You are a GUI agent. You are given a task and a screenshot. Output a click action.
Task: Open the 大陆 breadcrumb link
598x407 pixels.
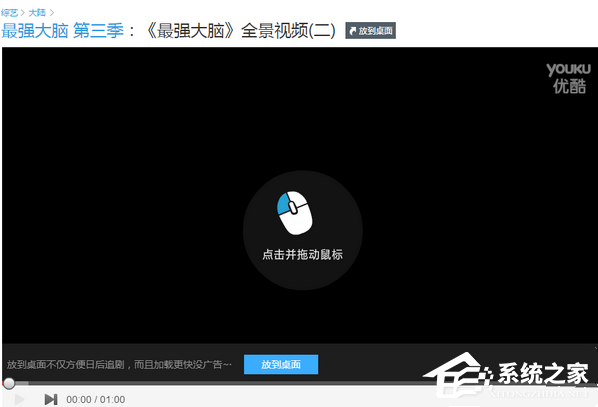tap(37, 13)
